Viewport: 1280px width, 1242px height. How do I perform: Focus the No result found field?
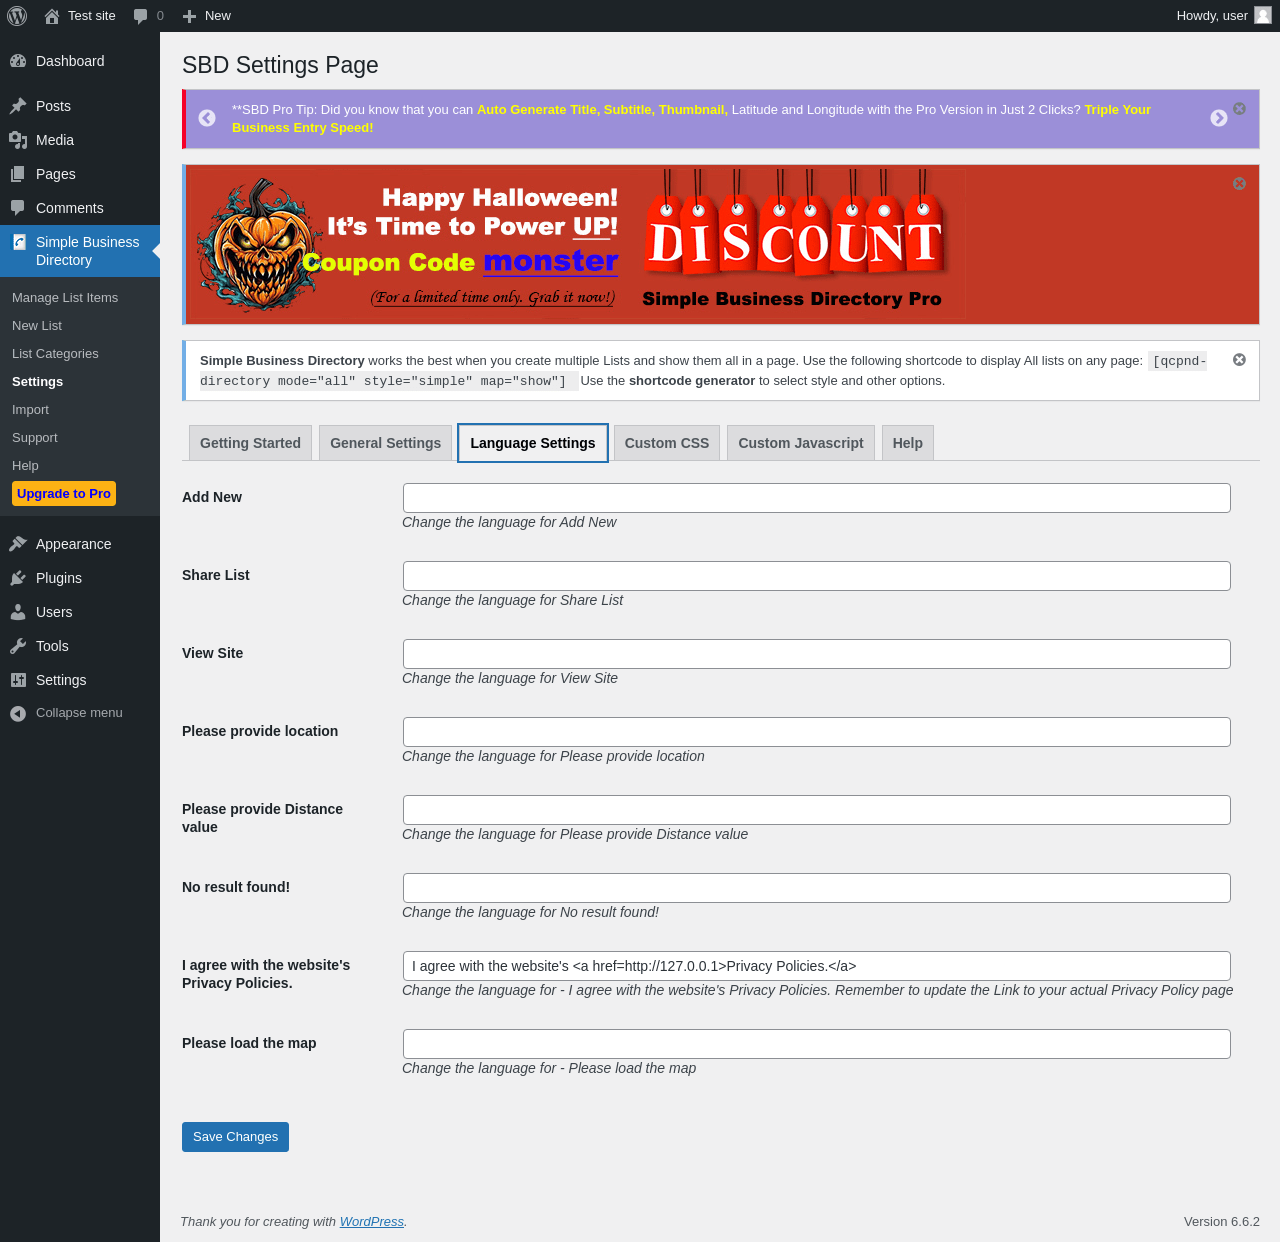(x=817, y=888)
